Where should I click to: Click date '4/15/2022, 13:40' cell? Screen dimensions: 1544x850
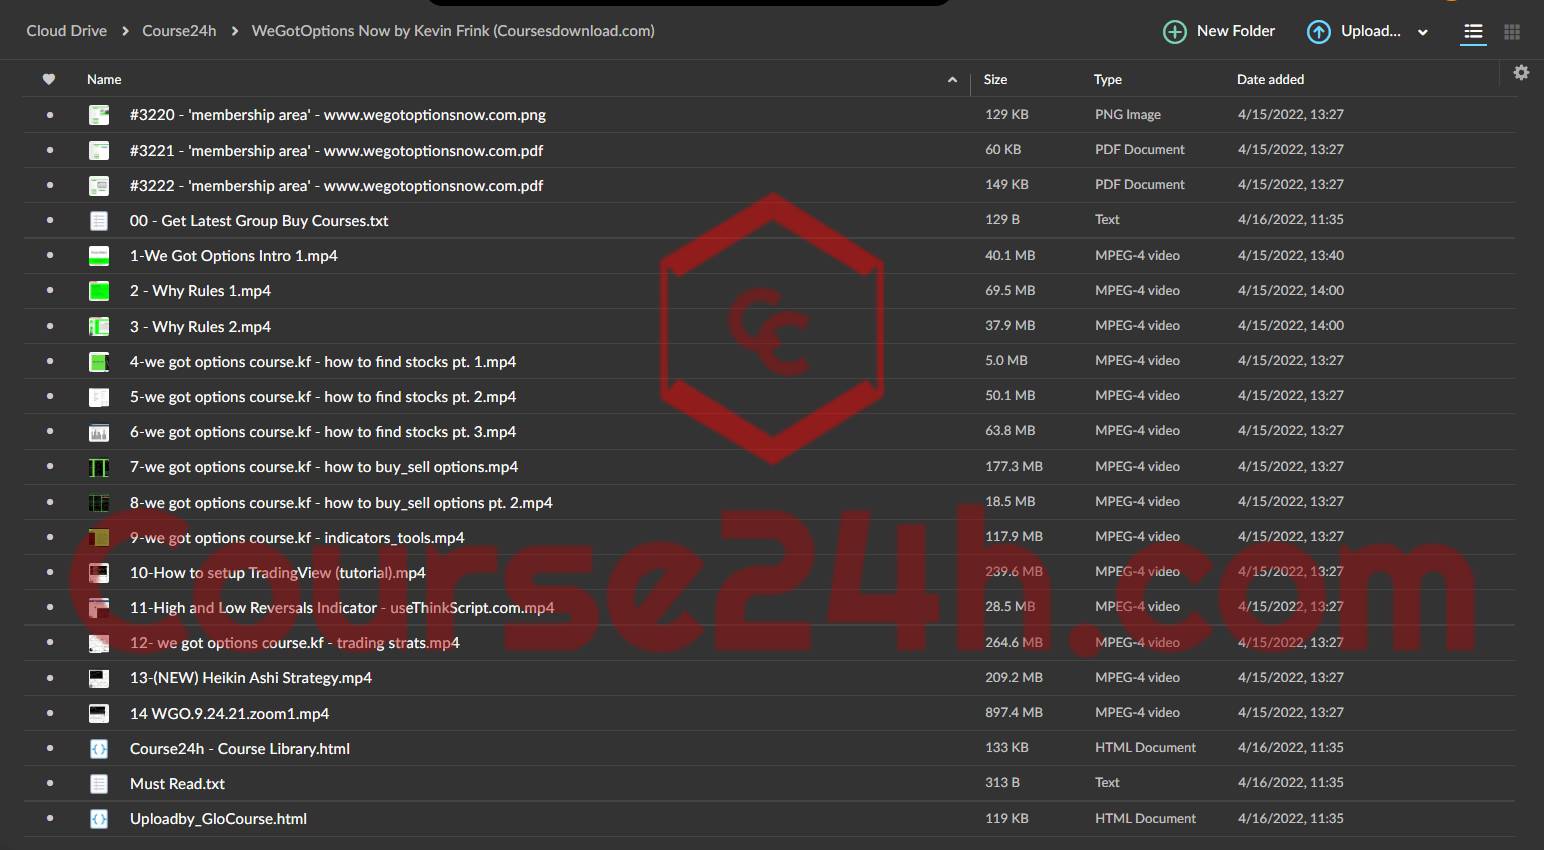[1291, 255]
